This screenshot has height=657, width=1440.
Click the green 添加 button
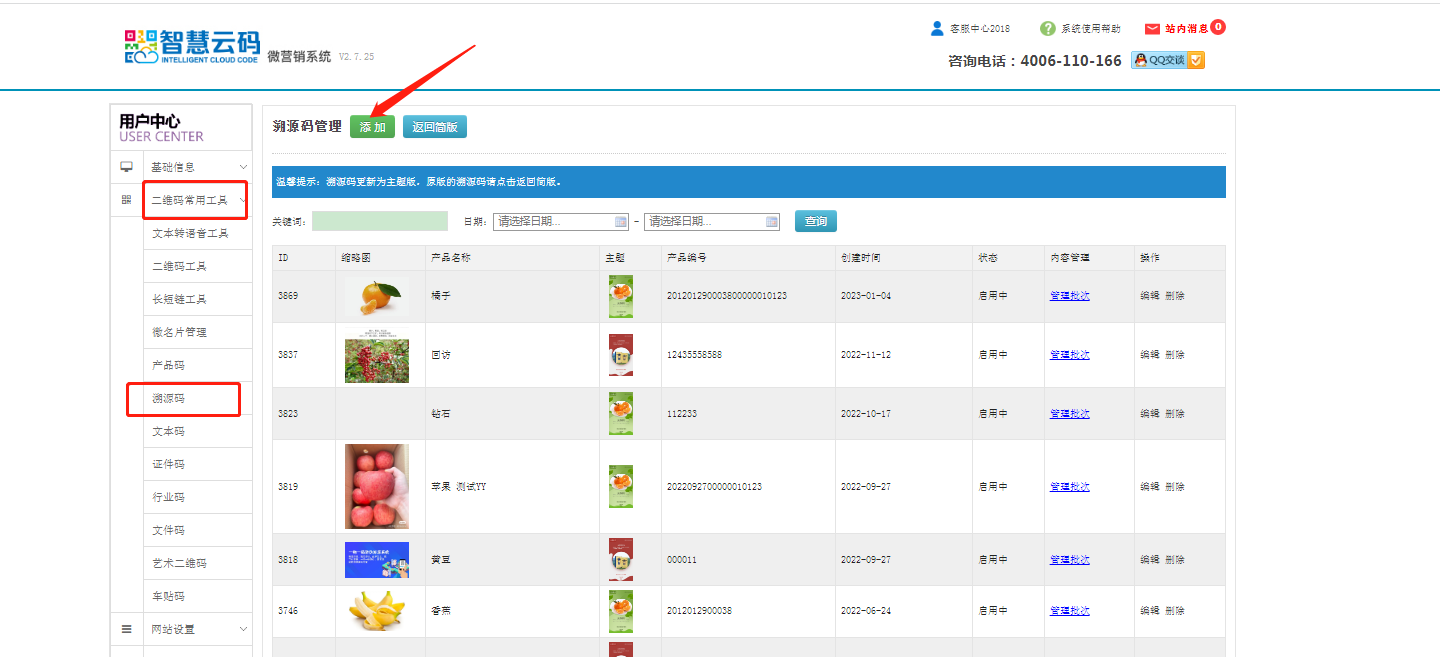372,127
